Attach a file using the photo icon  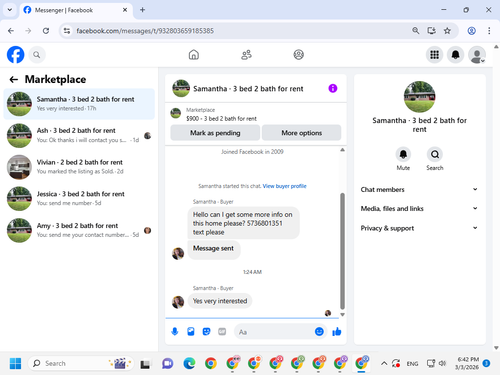pyautogui.click(x=191, y=332)
